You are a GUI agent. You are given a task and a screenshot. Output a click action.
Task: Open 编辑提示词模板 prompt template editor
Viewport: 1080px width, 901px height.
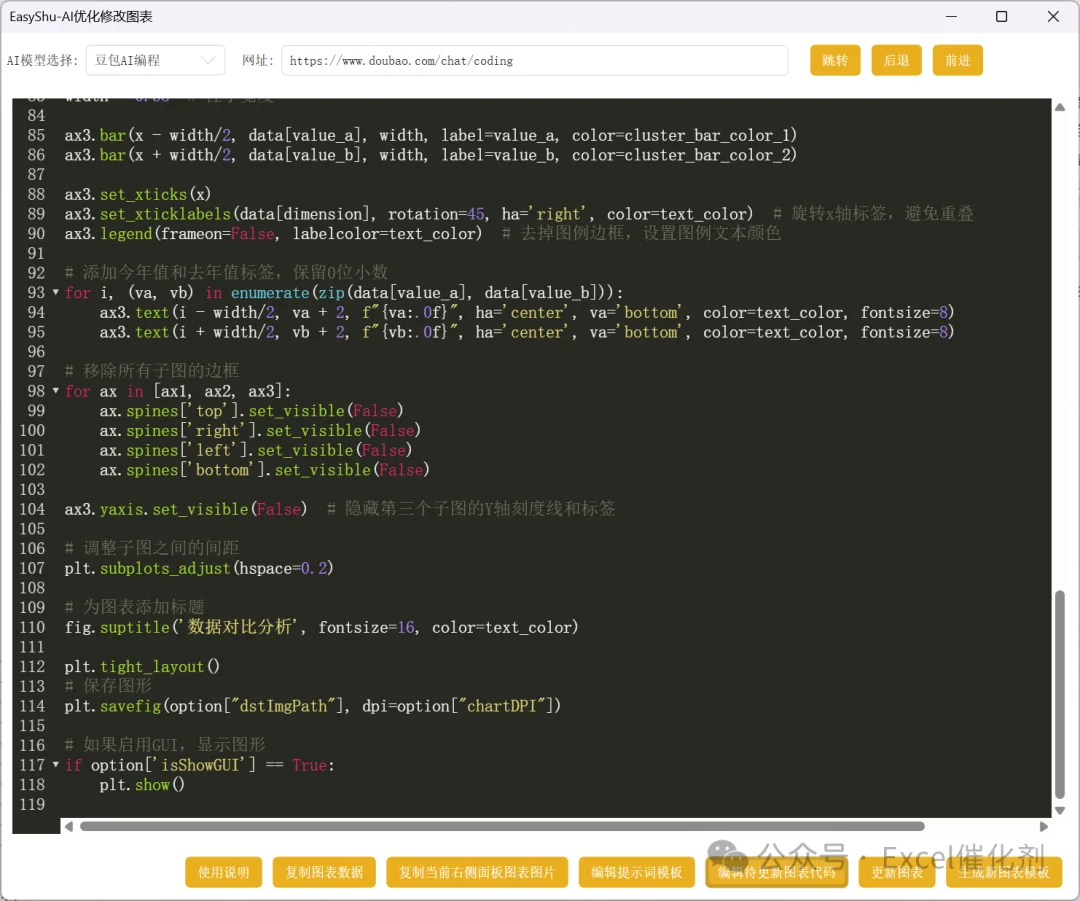pyautogui.click(x=636, y=872)
